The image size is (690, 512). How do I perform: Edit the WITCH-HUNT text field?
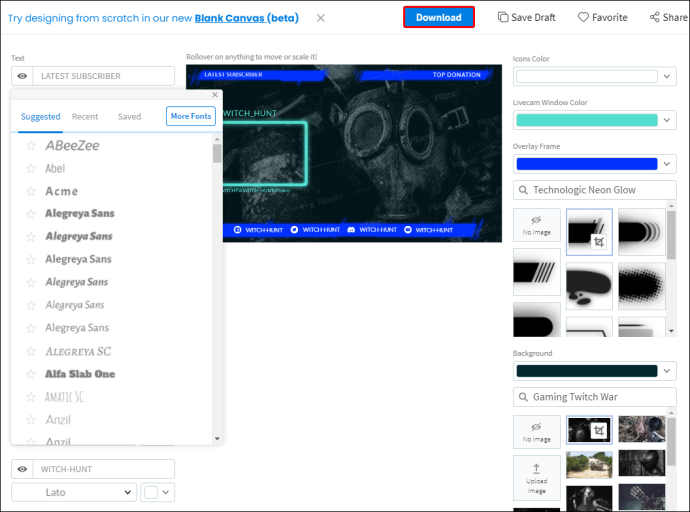point(104,469)
